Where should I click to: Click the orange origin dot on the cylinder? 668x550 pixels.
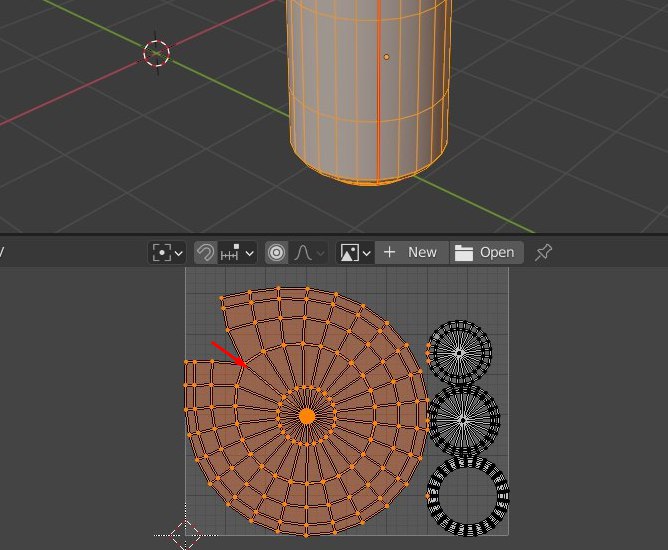(x=386, y=57)
